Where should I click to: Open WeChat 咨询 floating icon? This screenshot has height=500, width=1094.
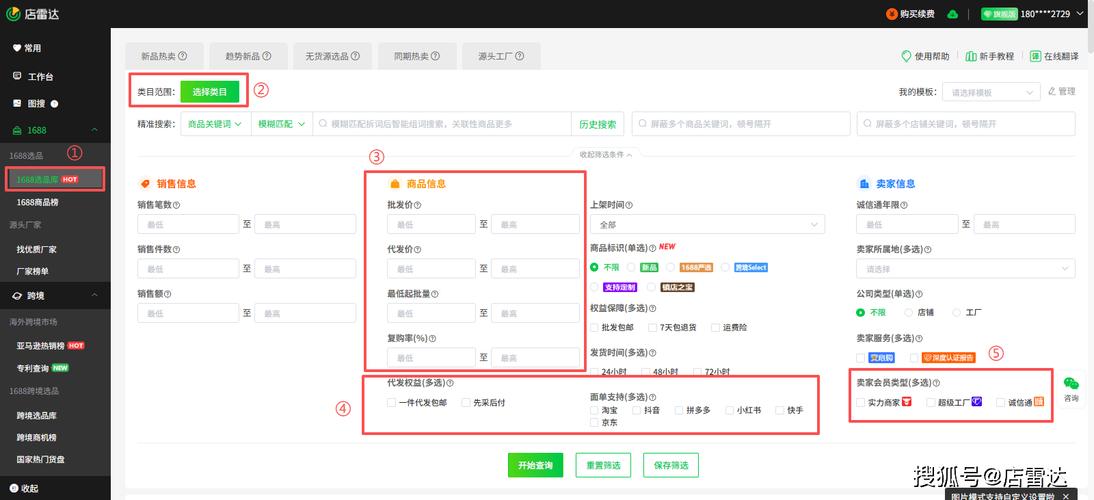coord(1070,383)
